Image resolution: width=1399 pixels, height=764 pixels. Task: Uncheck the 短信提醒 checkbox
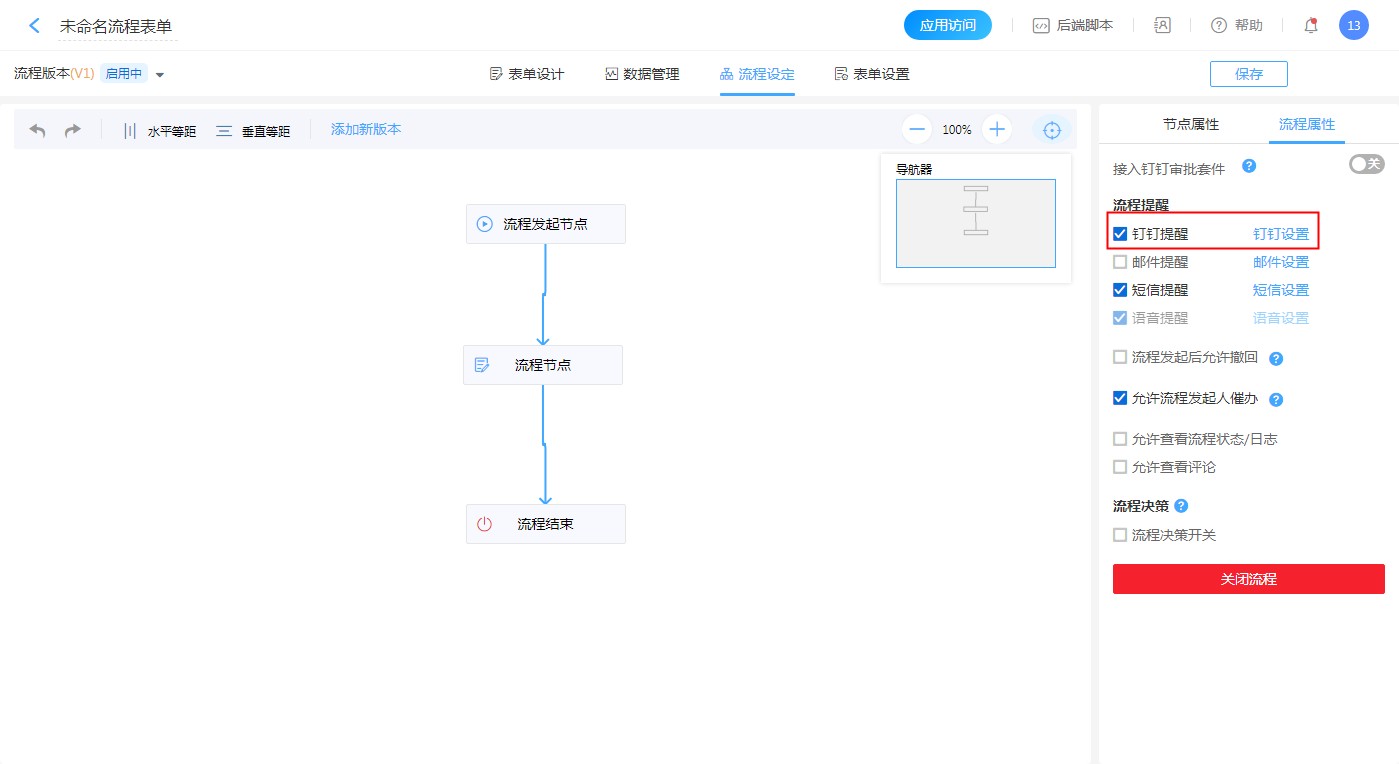pos(1120,290)
